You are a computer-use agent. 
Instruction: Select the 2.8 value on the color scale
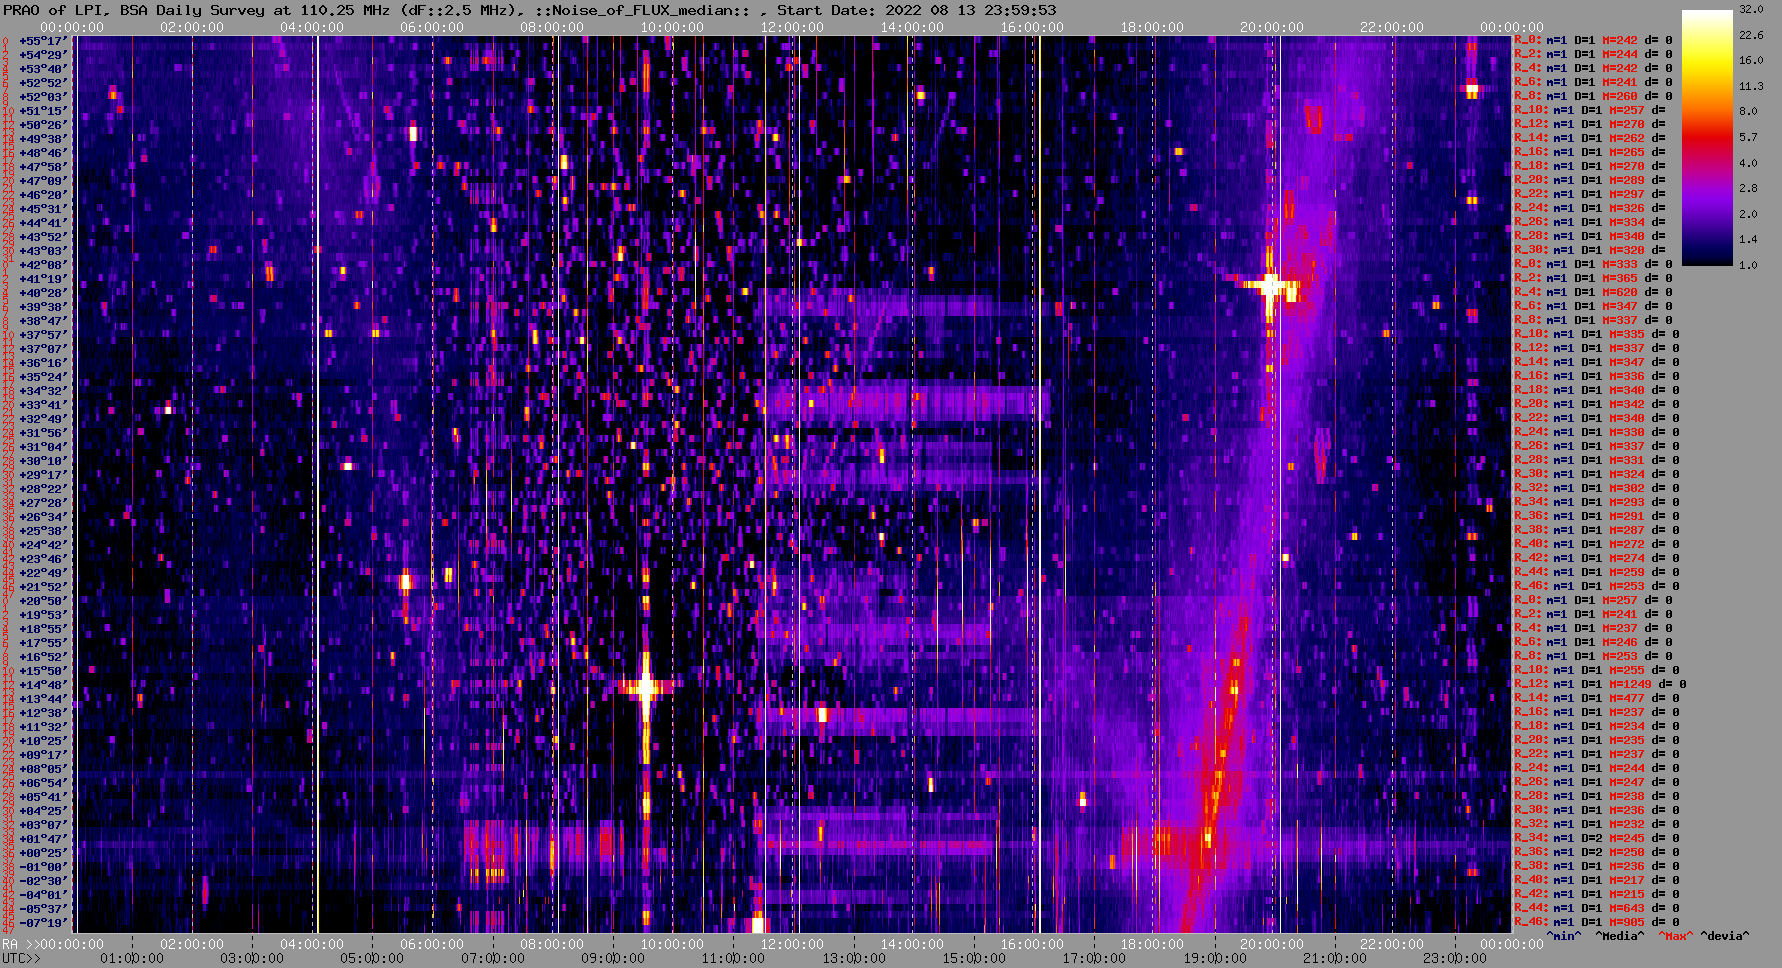pyautogui.click(x=1748, y=188)
